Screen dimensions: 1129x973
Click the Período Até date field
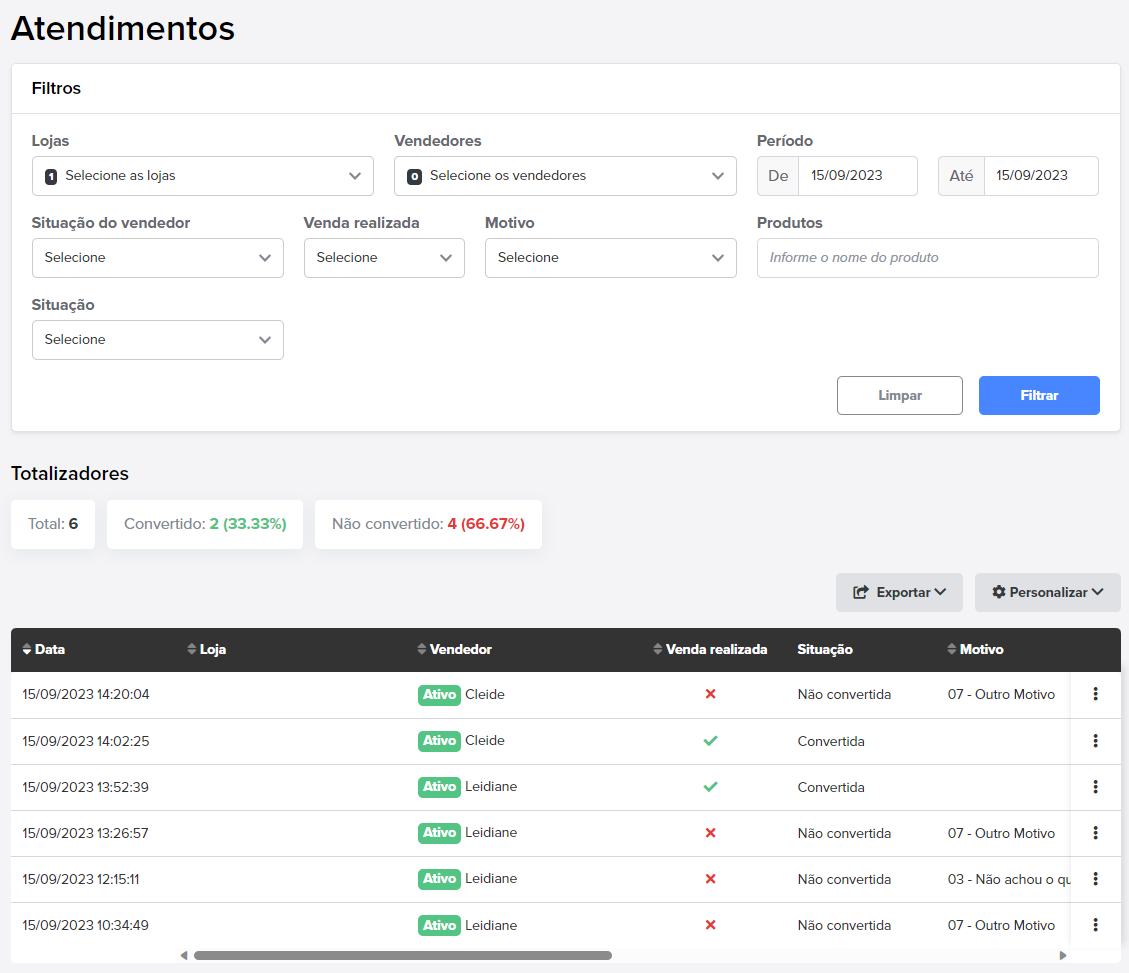(1041, 176)
